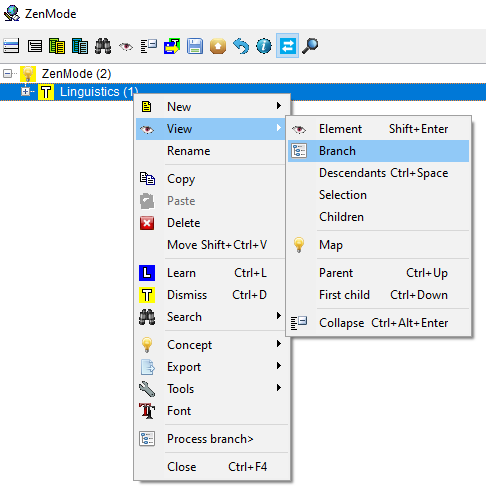
Task: Click the teal documents toolbar icon
Action: point(80,46)
